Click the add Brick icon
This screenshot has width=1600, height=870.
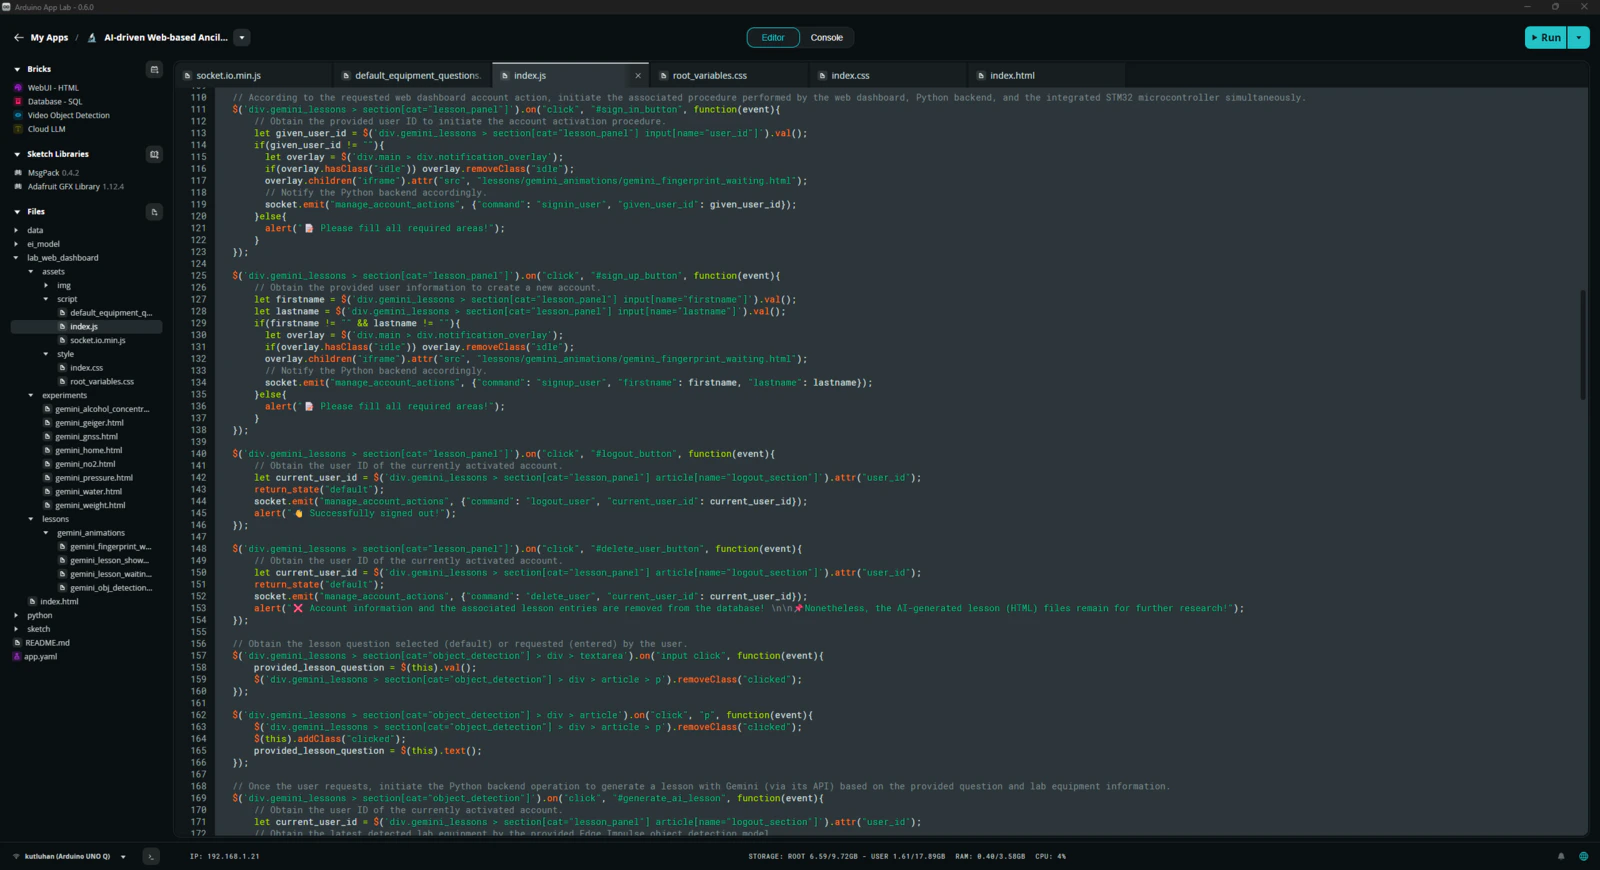tap(154, 69)
